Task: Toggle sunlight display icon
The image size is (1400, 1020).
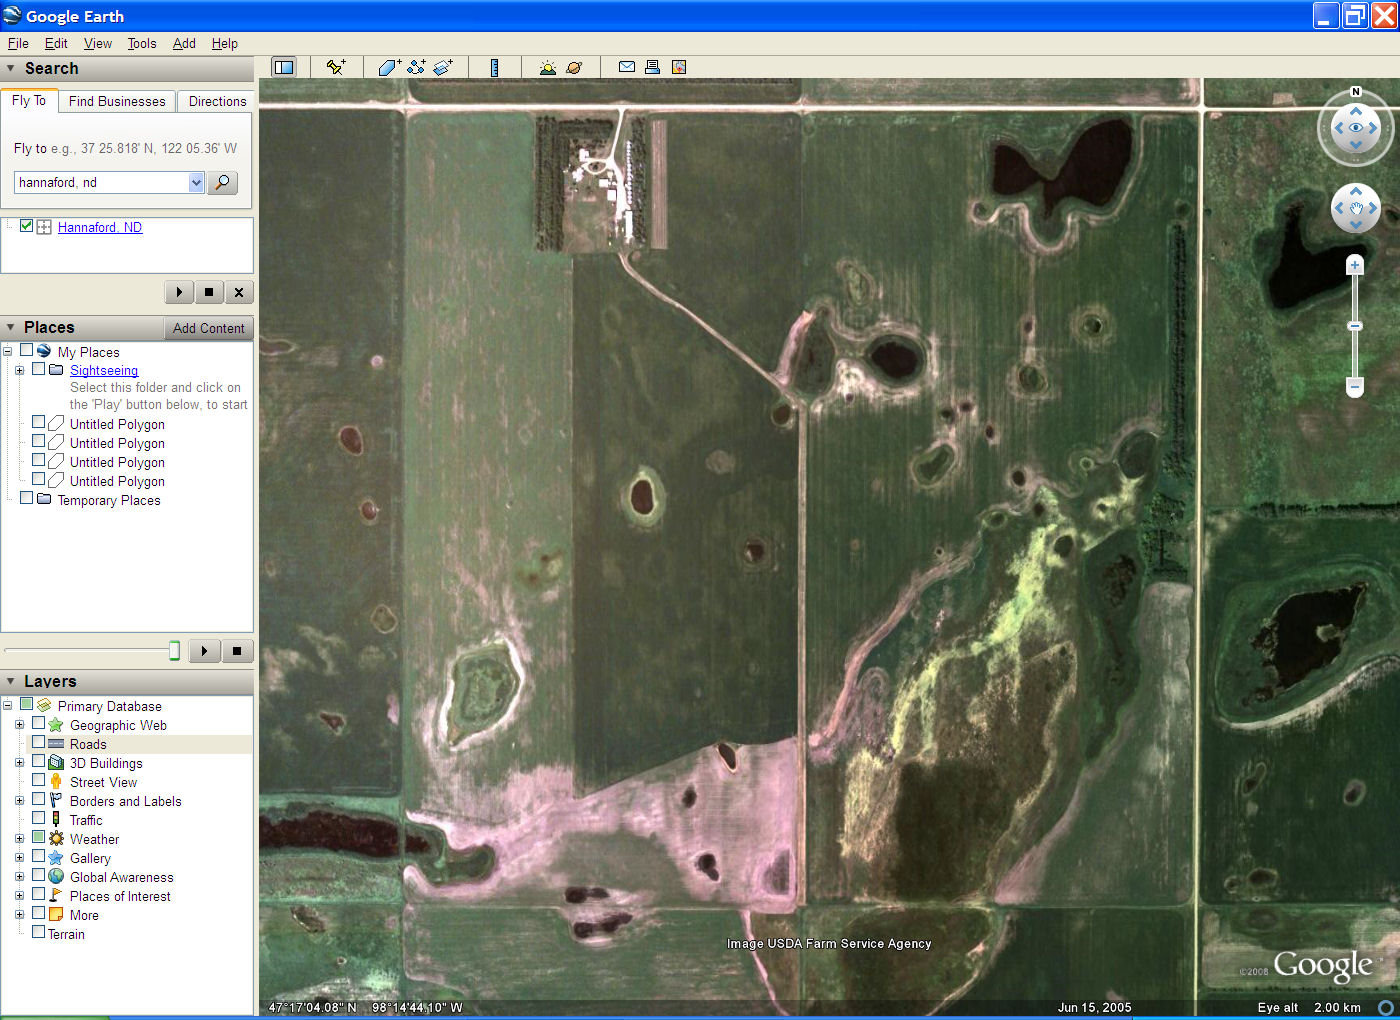Action: pyautogui.click(x=547, y=67)
